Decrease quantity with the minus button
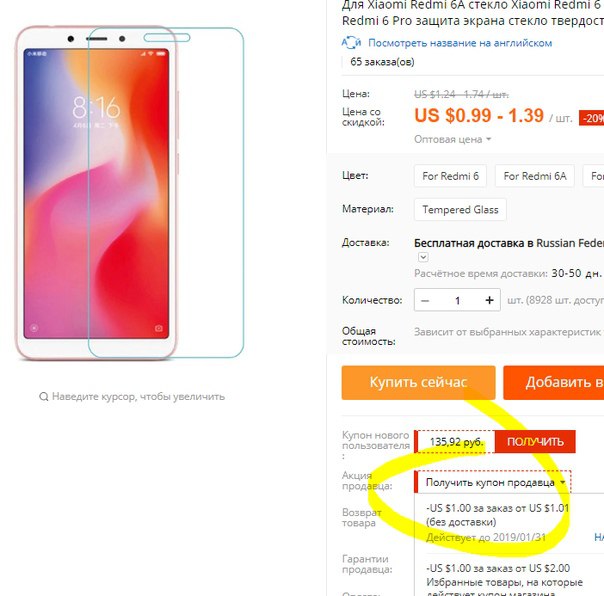 point(425,301)
